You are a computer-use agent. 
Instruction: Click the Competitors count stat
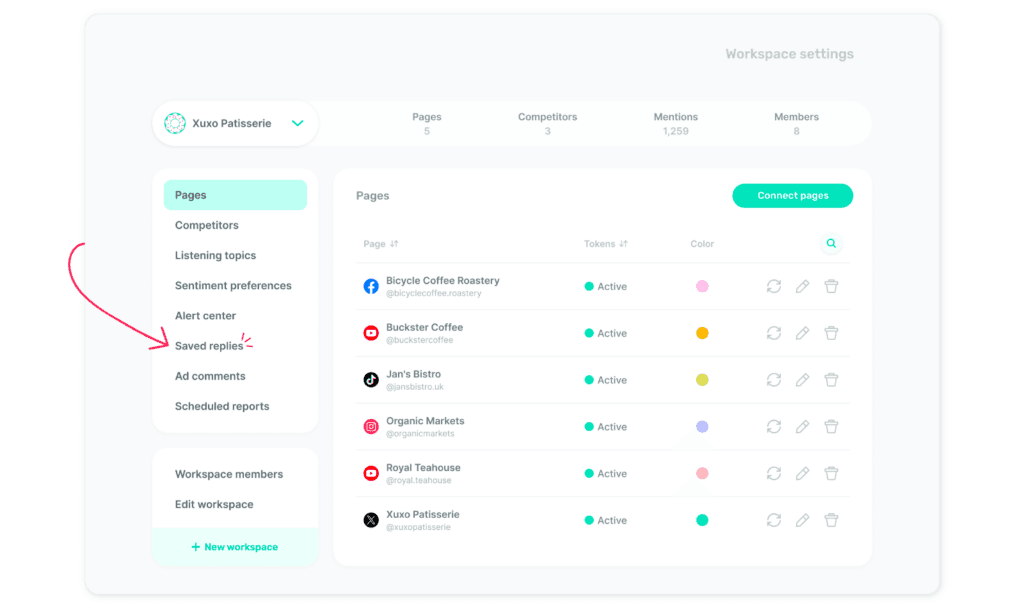[547, 123]
